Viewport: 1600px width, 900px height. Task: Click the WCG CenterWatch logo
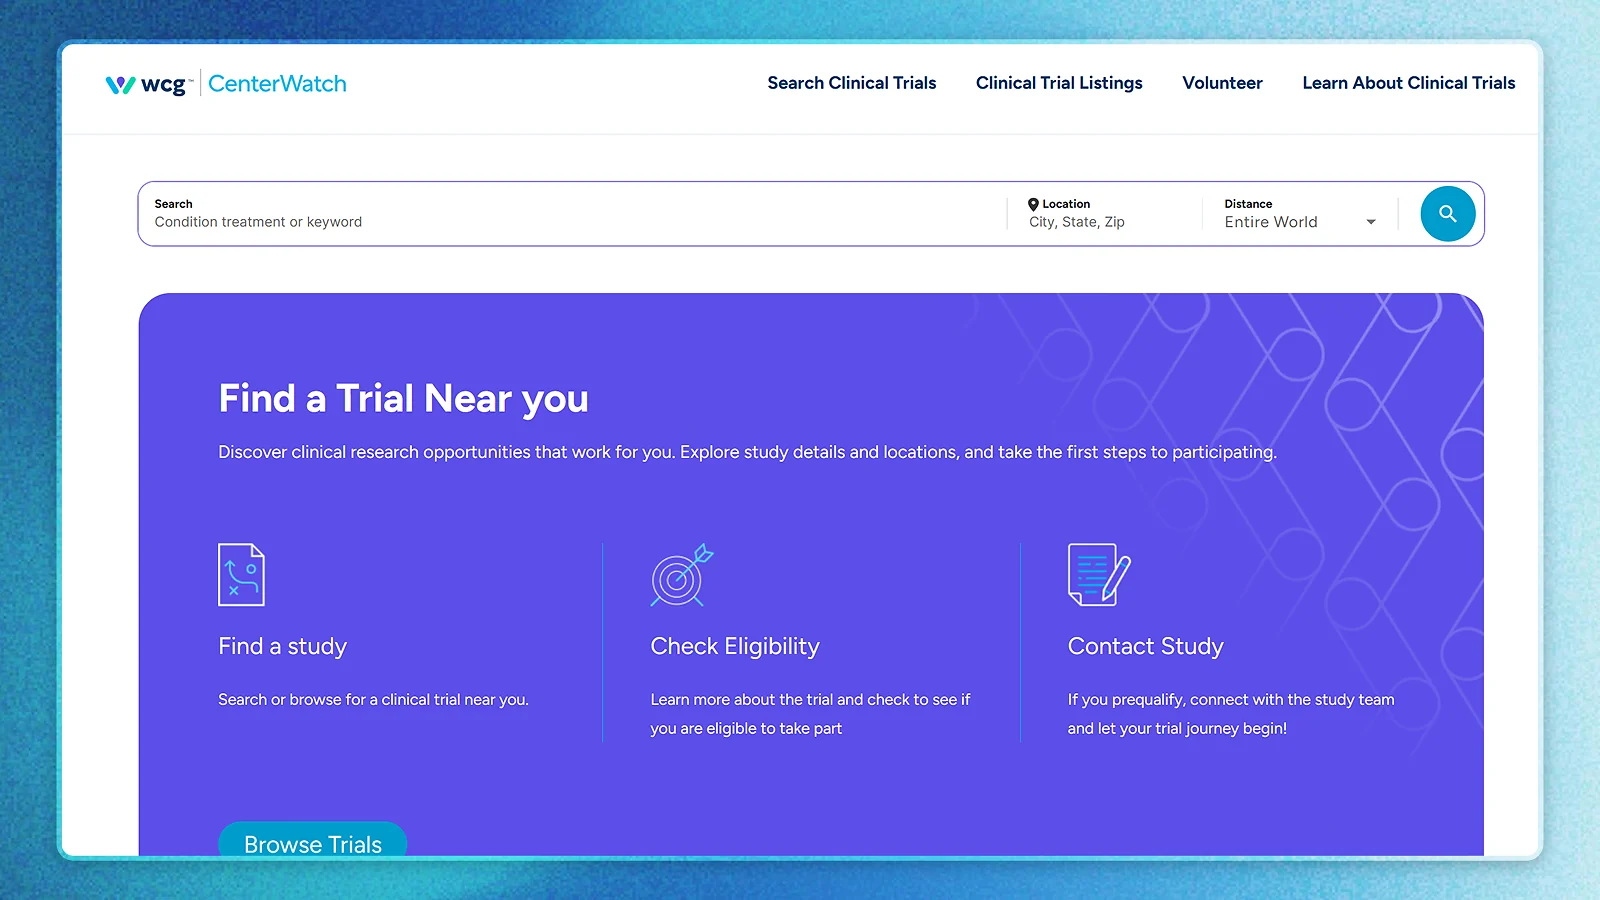point(226,84)
